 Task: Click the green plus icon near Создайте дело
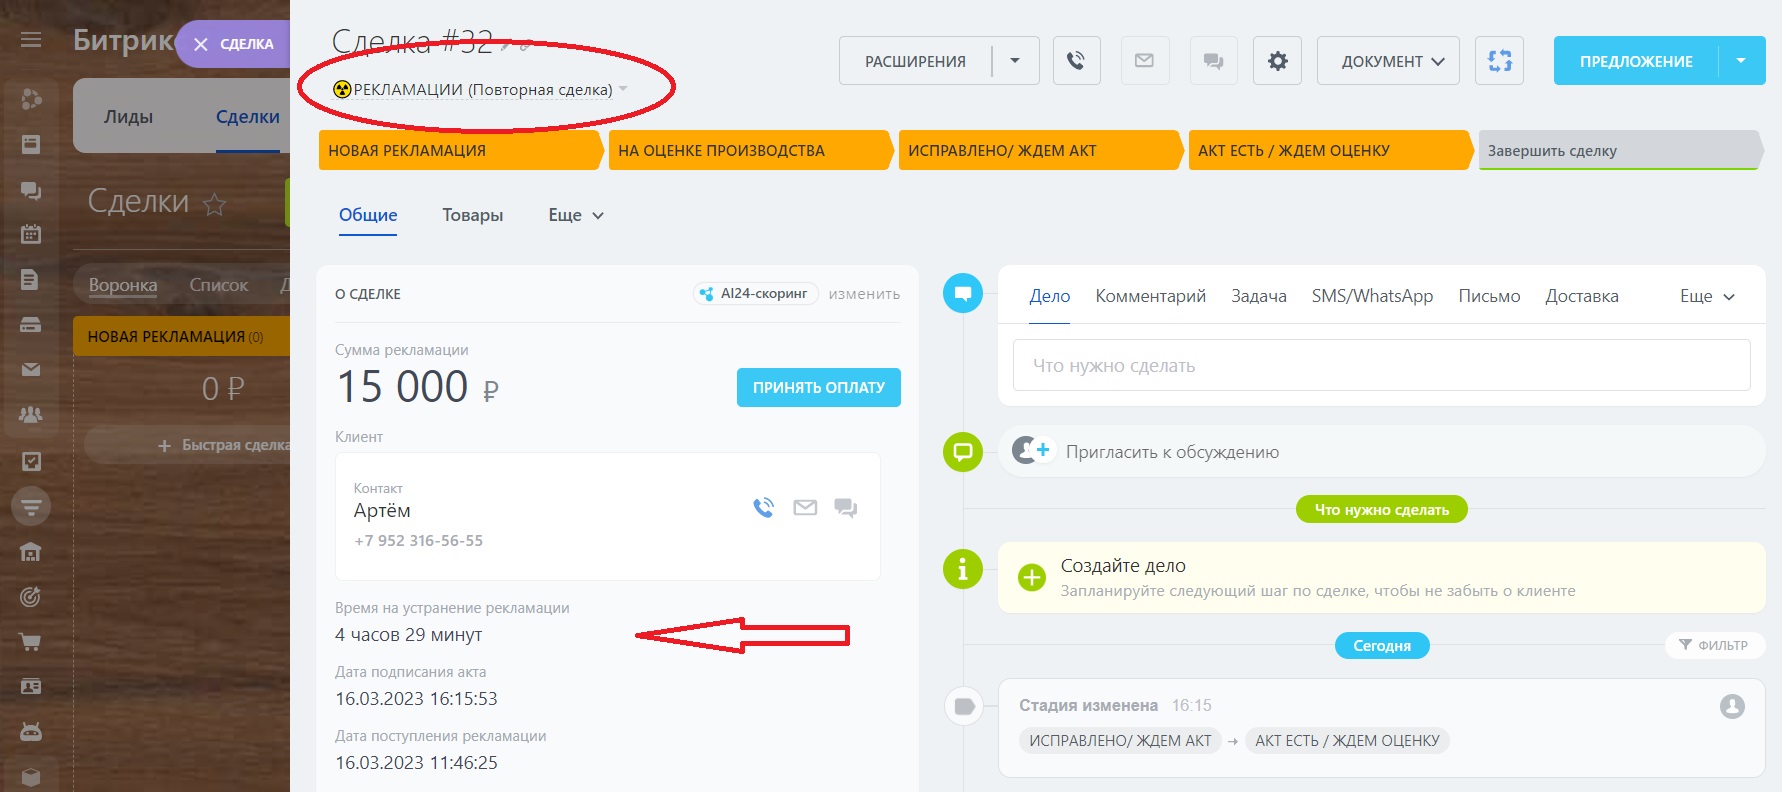point(1031,577)
